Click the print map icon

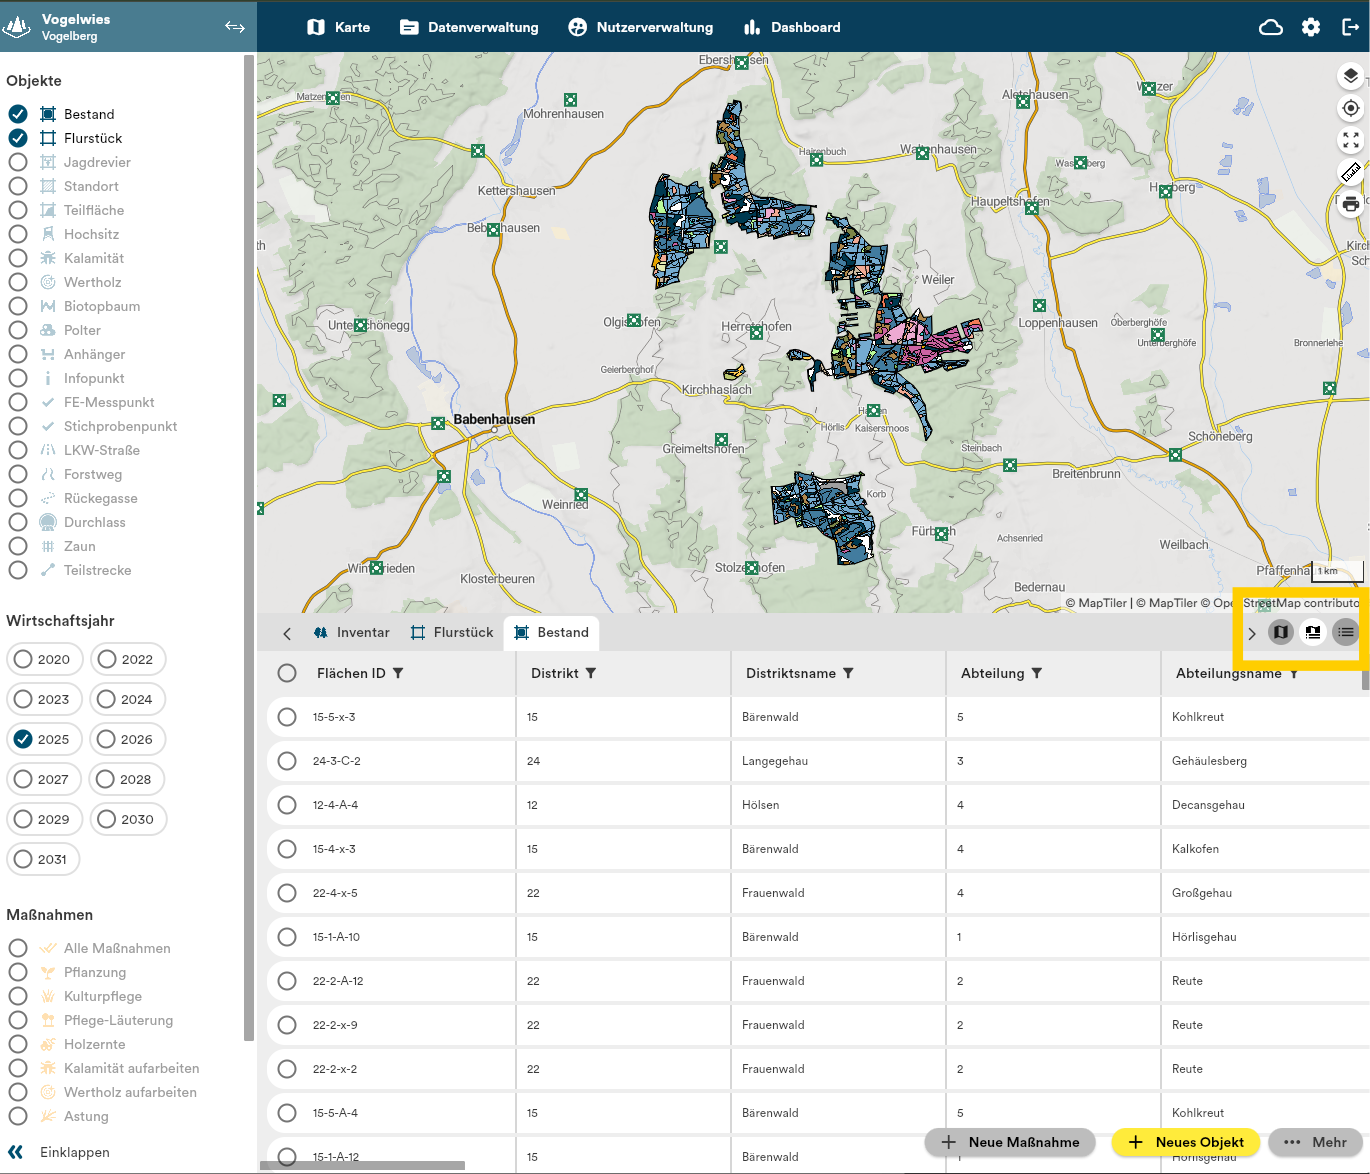[x=1350, y=205]
